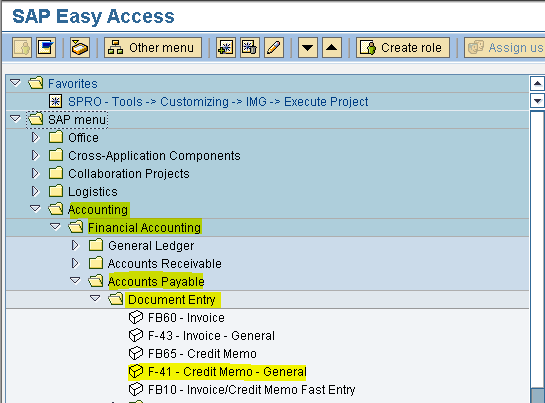Screen dimensions: 545x403
Task: Click the Favorites folder icon
Action: click(x=35, y=83)
